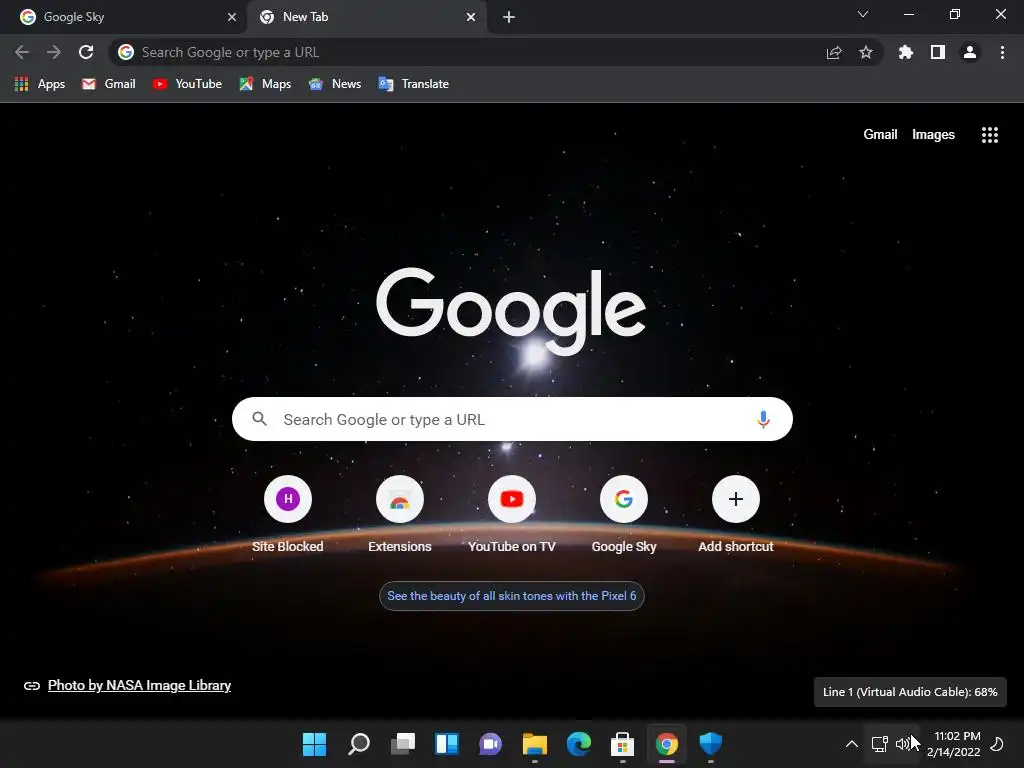Open the Google Sky shortcut tile
Screen dimensions: 1024x768
point(624,514)
